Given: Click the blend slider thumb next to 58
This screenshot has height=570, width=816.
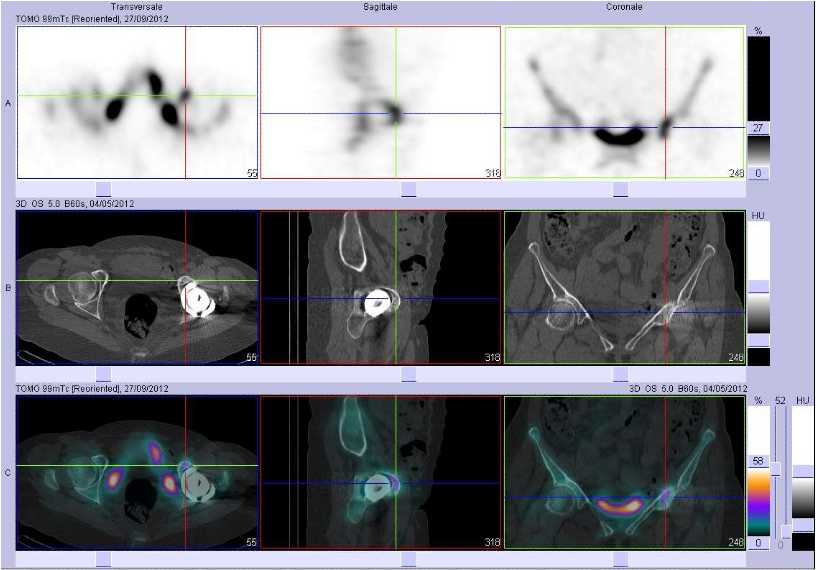Looking at the screenshot, I should [776, 468].
